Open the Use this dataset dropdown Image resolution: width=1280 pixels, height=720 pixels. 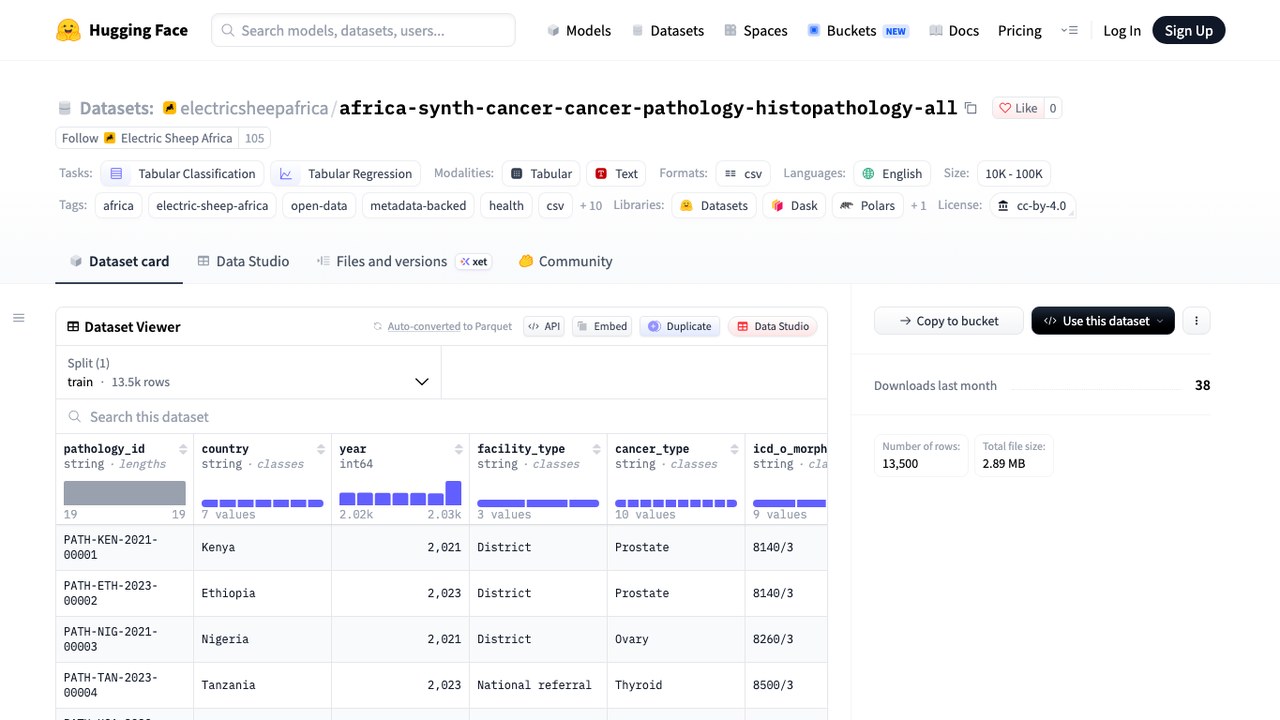pos(1103,321)
